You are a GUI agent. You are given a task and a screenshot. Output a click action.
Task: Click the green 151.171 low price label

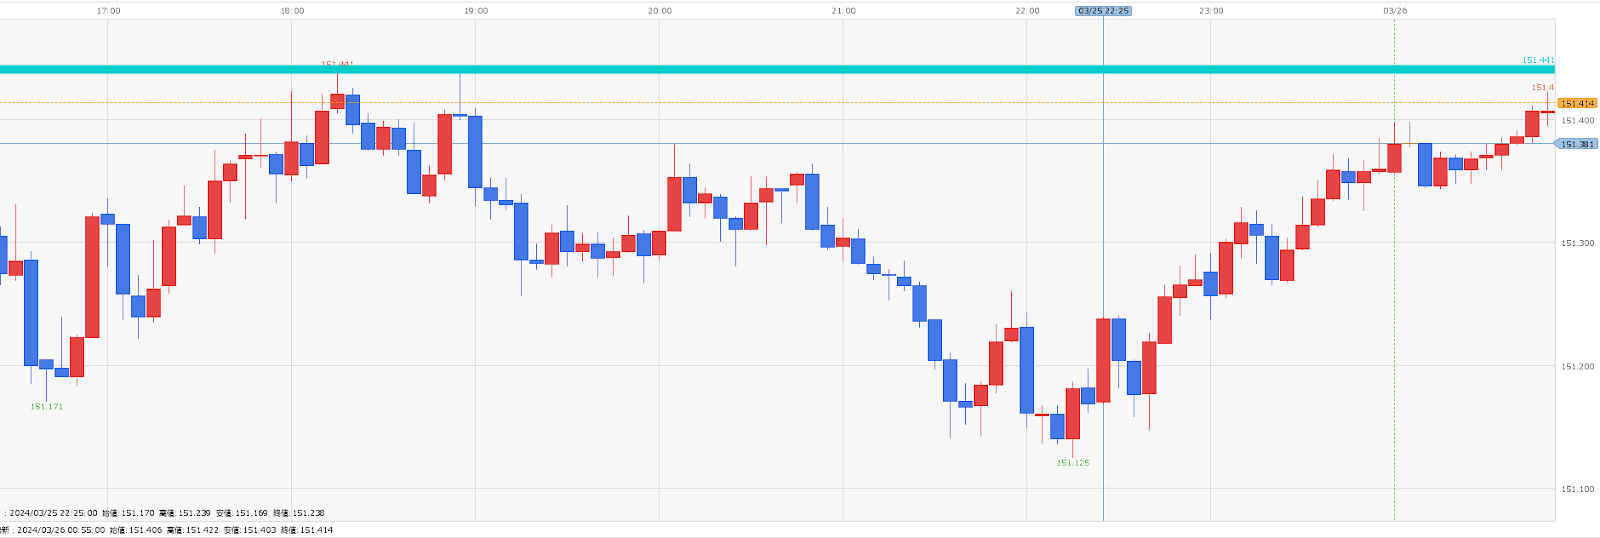point(46,407)
